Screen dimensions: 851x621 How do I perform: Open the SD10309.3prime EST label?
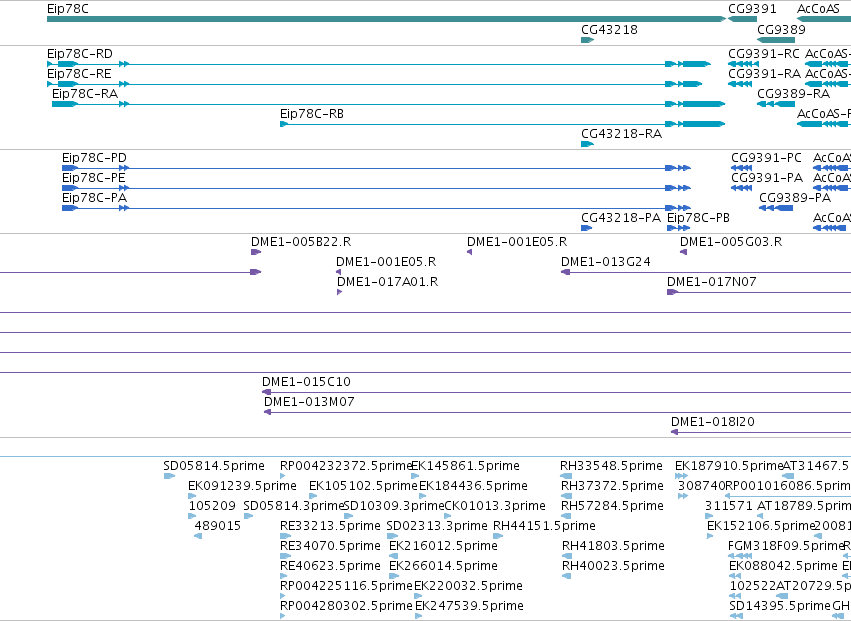click(395, 506)
